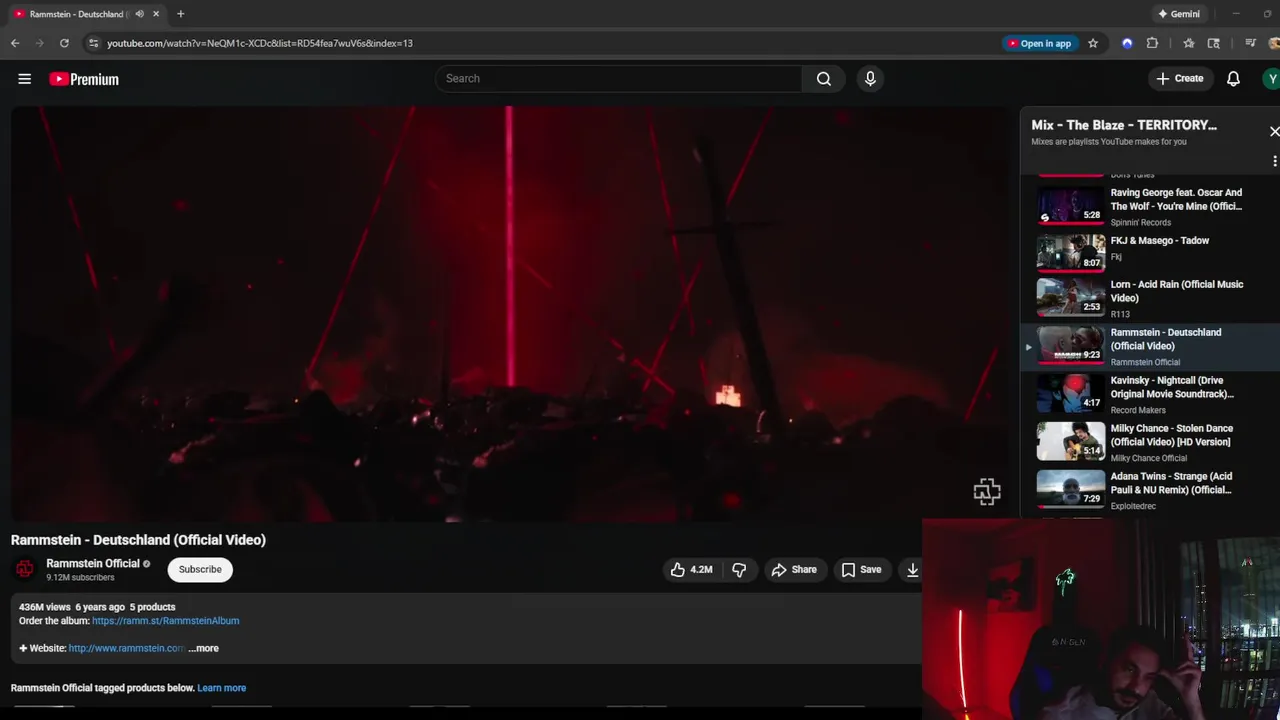Click '9.12M subscribers' text
Image resolution: width=1280 pixels, height=720 pixels.
[x=80, y=578]
